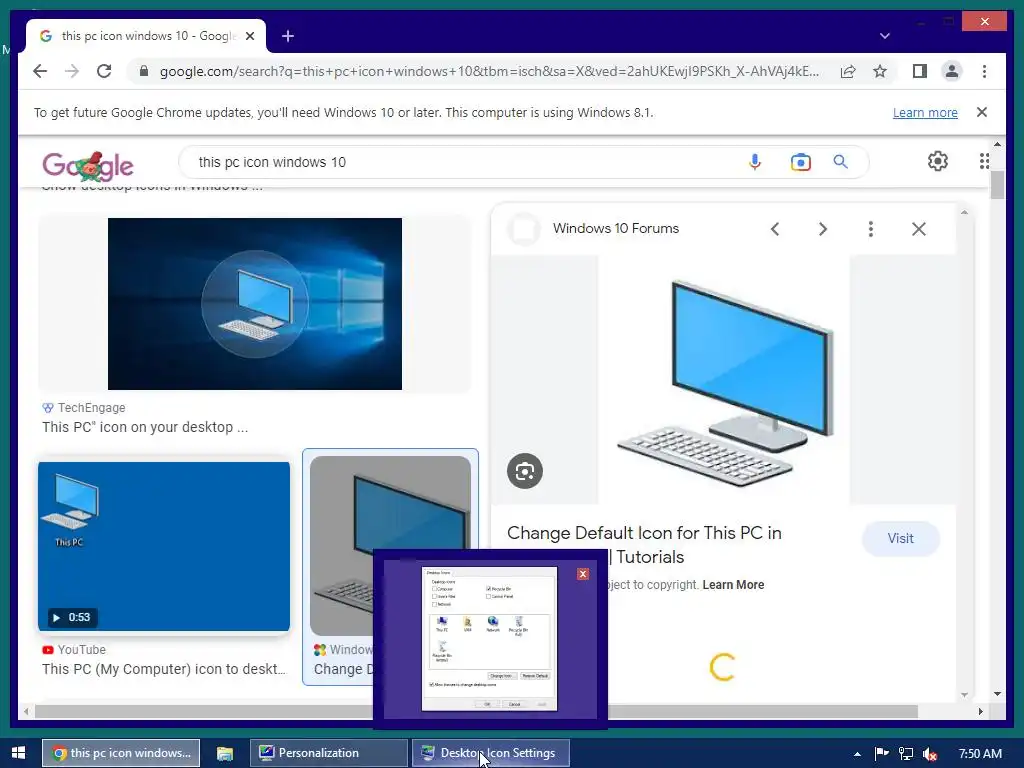Dismiss the Chrome update notice
The image size is (1024, 768).
click(x=982, y=112)
